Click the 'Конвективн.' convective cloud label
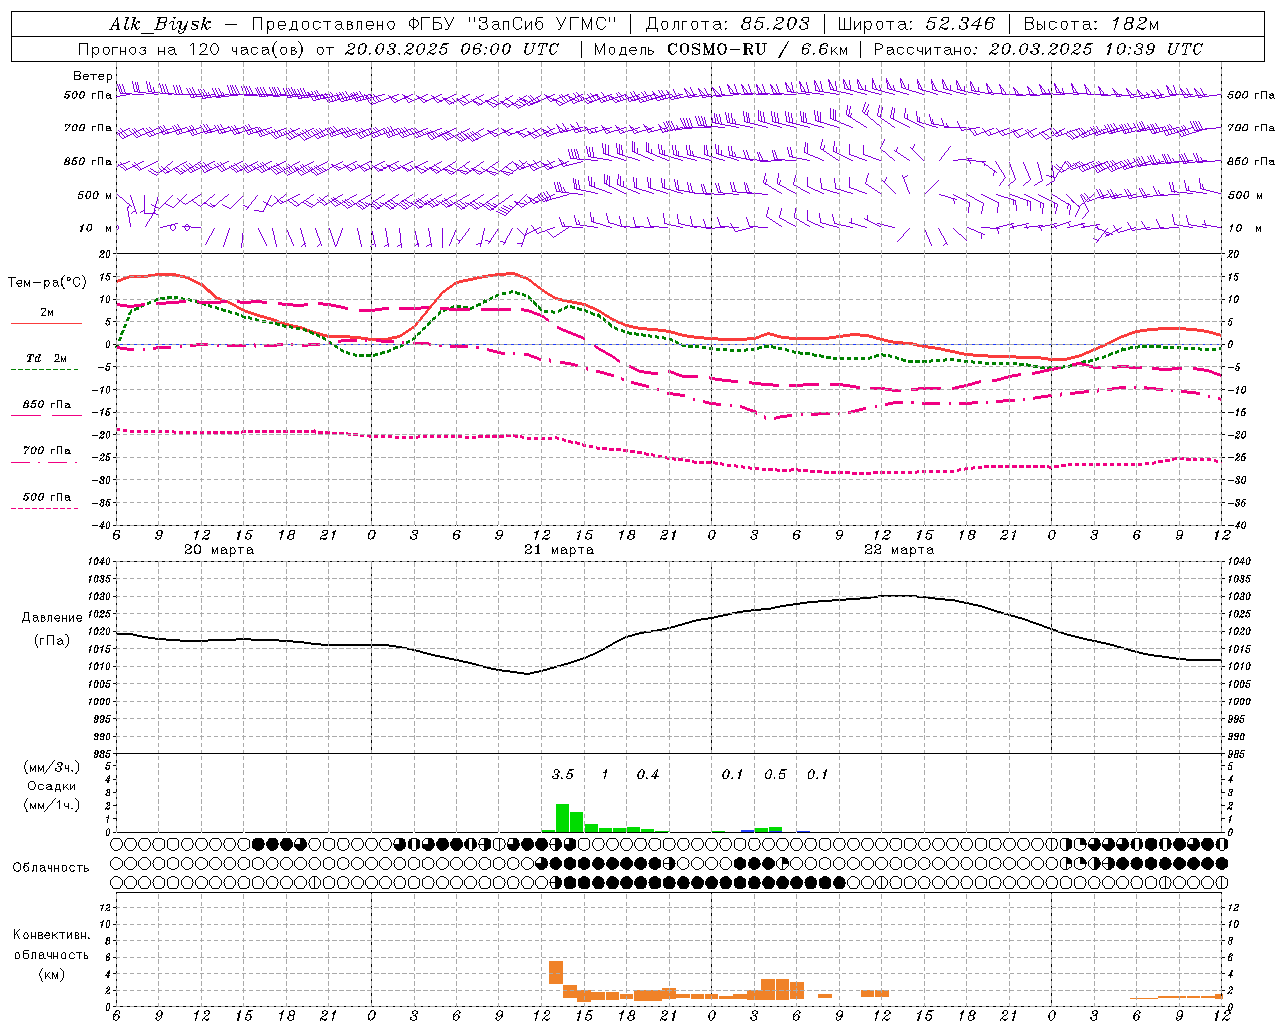This screenshot has height=1024, width=1280. [x=52, y=935]
